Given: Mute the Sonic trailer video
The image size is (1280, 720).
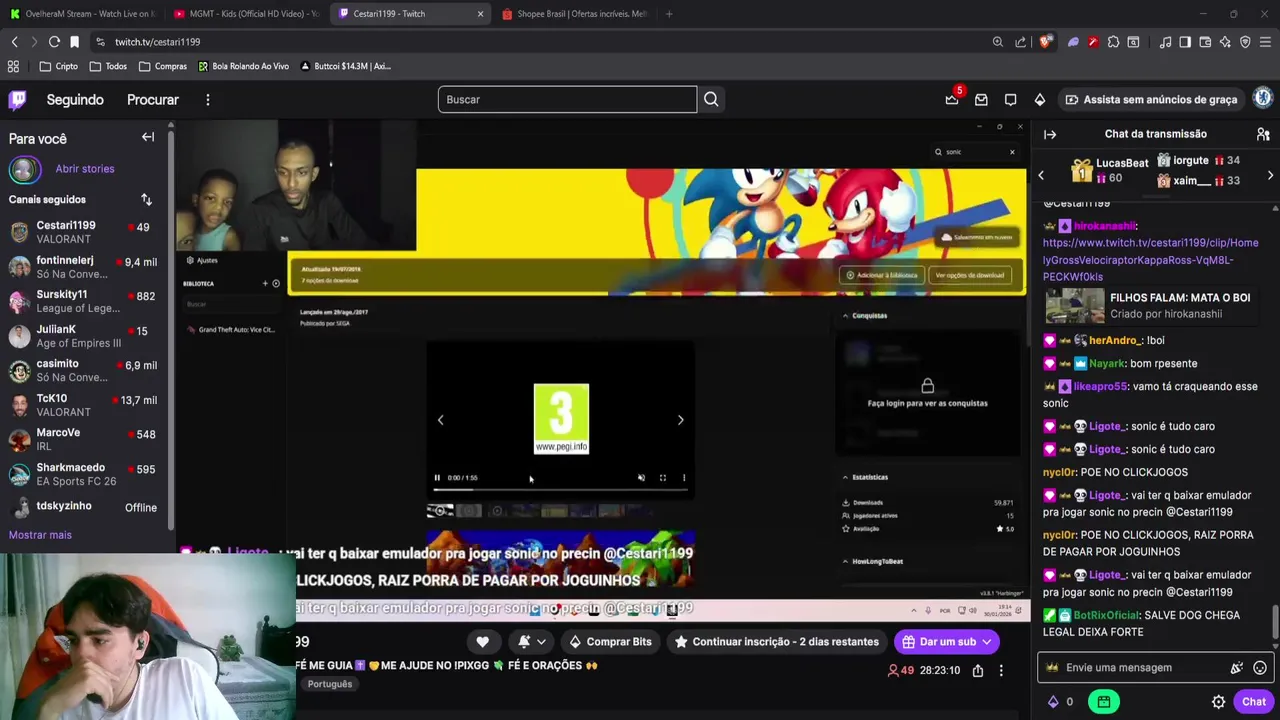Looking at the screenshot, I should click(641, 478).
